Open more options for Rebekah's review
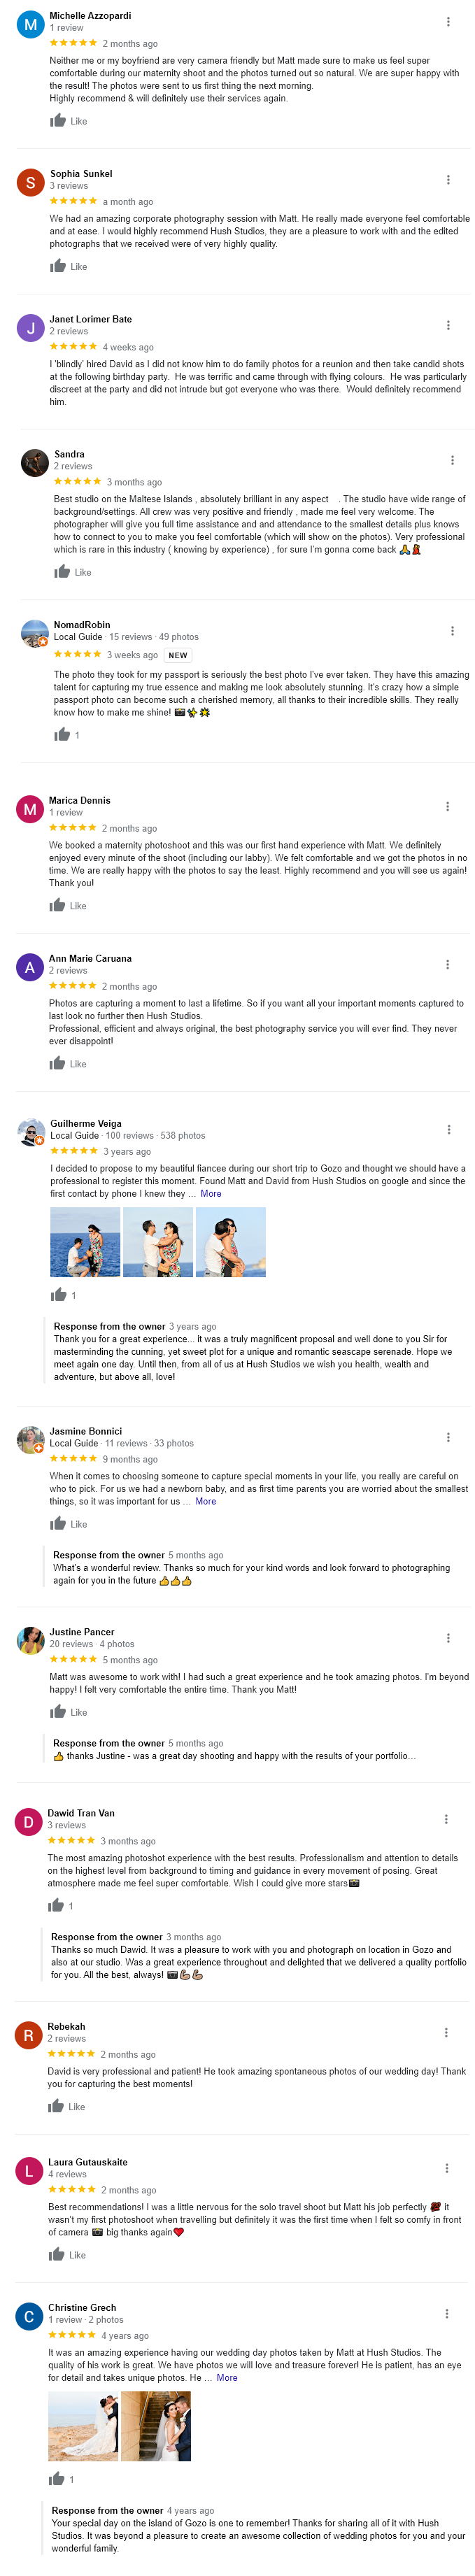Image resolution: width=475 pixels, height=2576 pixels. click(446, 2032)
